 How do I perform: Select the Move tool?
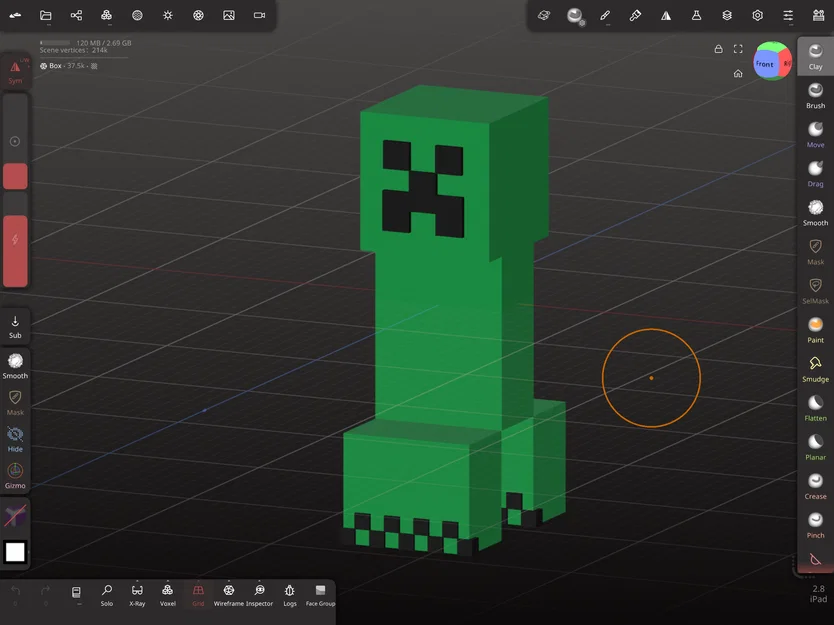coord(815,135)
